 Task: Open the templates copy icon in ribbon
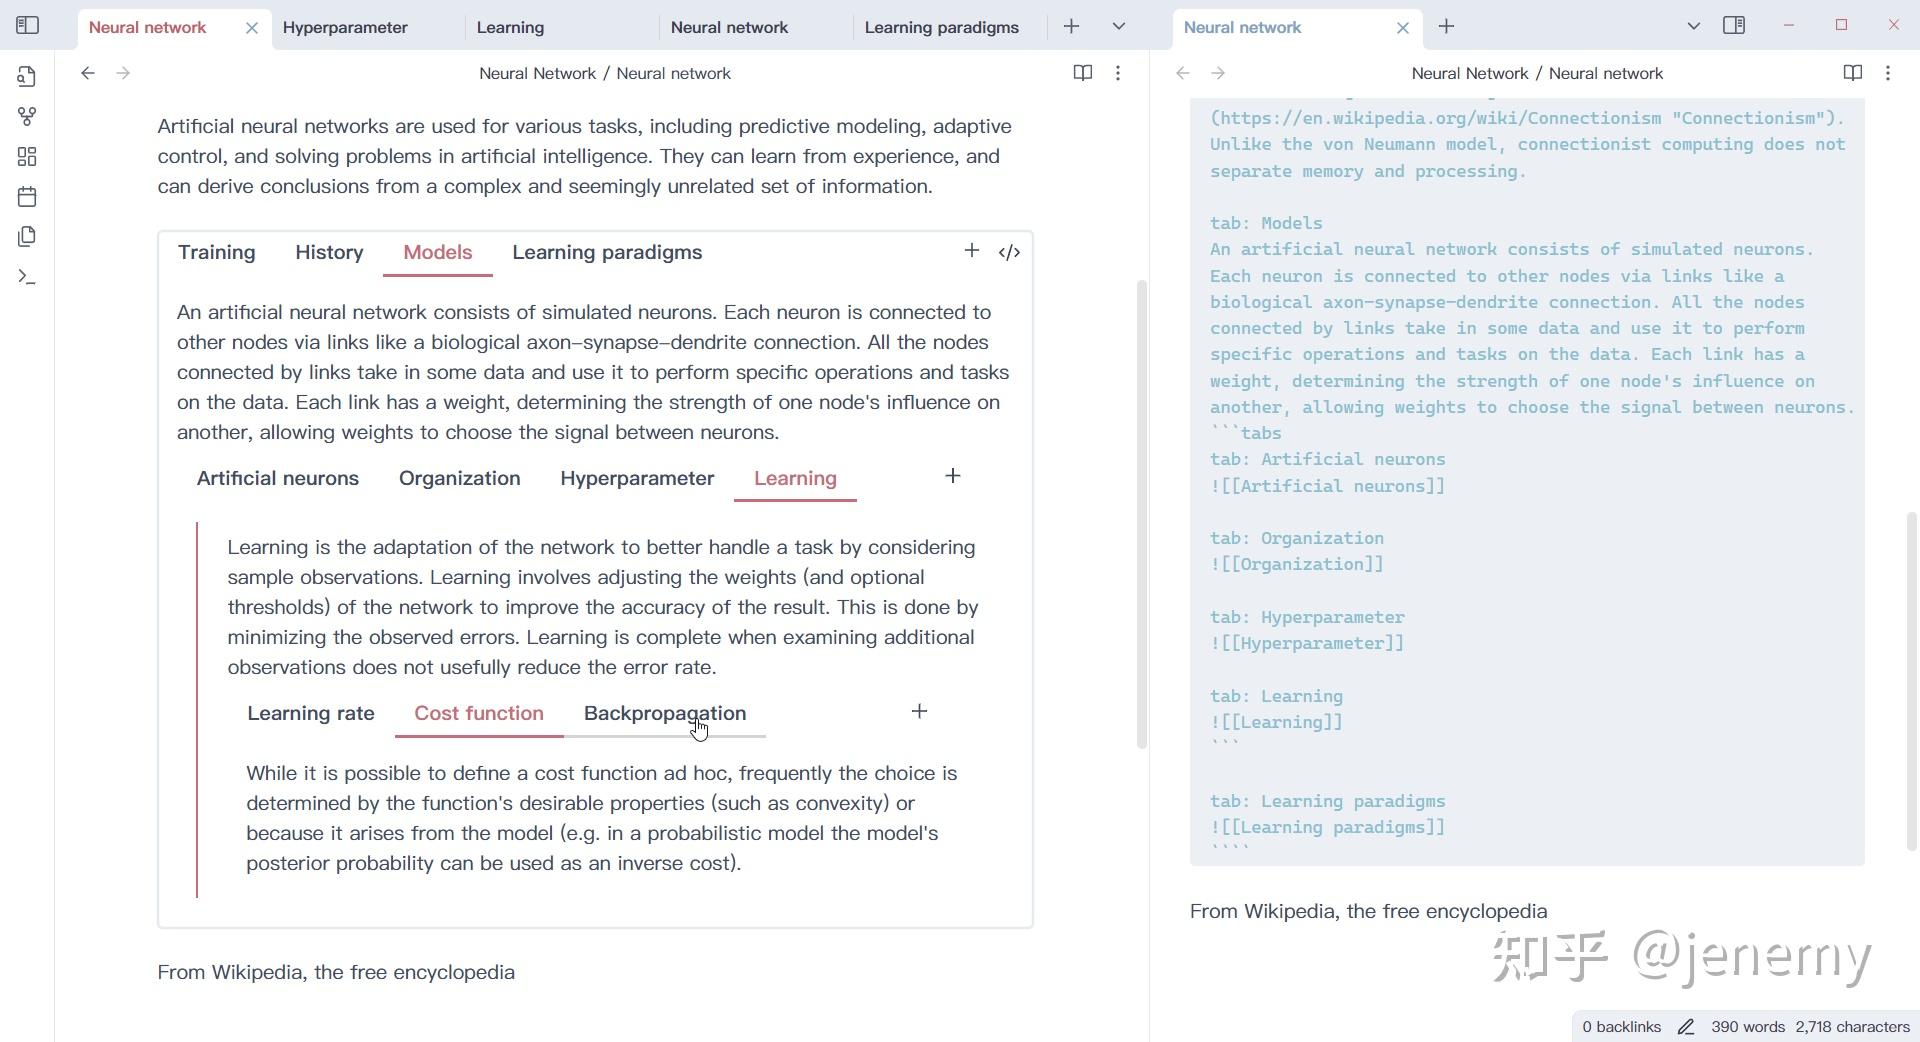27,237
